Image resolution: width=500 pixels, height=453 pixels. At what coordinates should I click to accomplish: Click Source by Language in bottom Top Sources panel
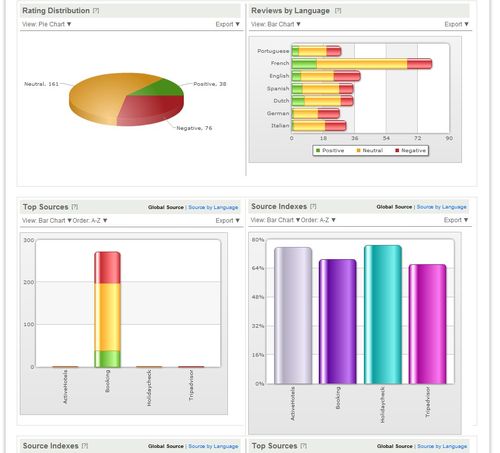(442, 446)
